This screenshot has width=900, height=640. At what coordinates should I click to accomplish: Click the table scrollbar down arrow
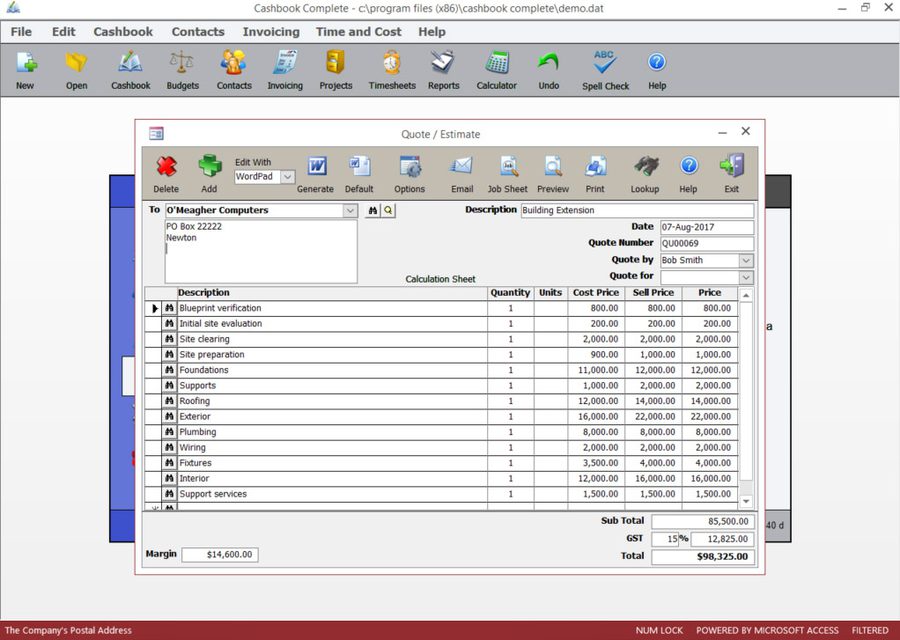click(x=746, y=501)
